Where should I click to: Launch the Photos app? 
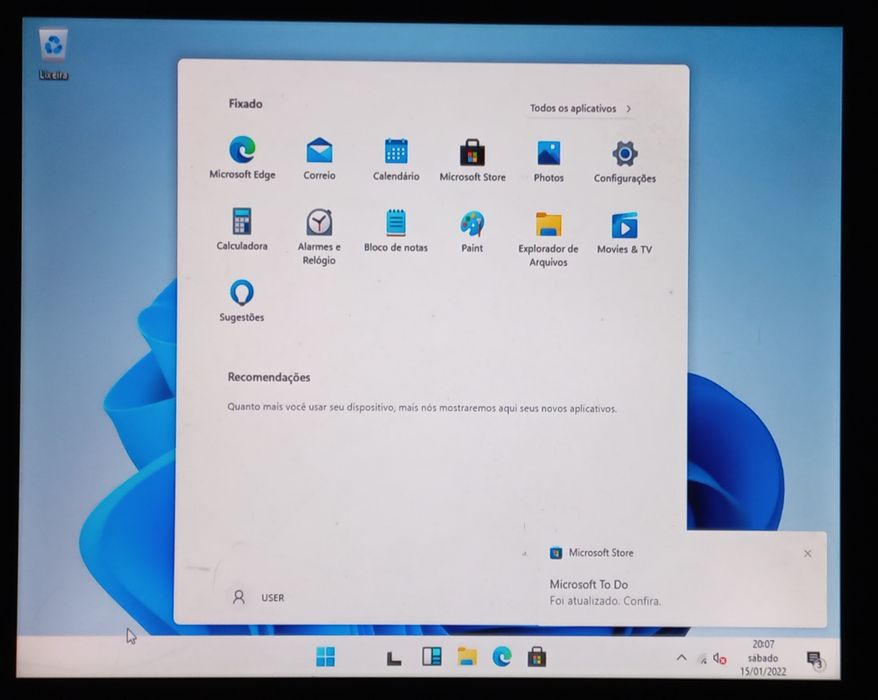point(549,161)
